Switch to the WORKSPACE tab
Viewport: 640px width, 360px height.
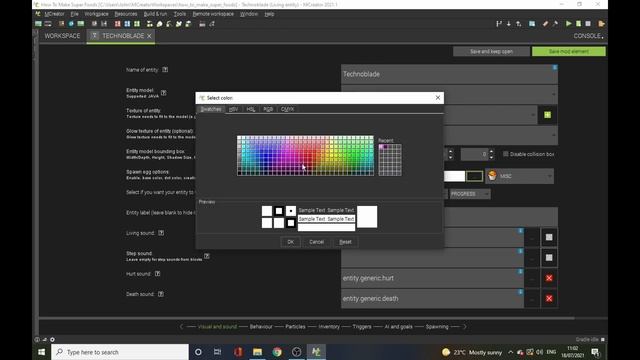62,36
